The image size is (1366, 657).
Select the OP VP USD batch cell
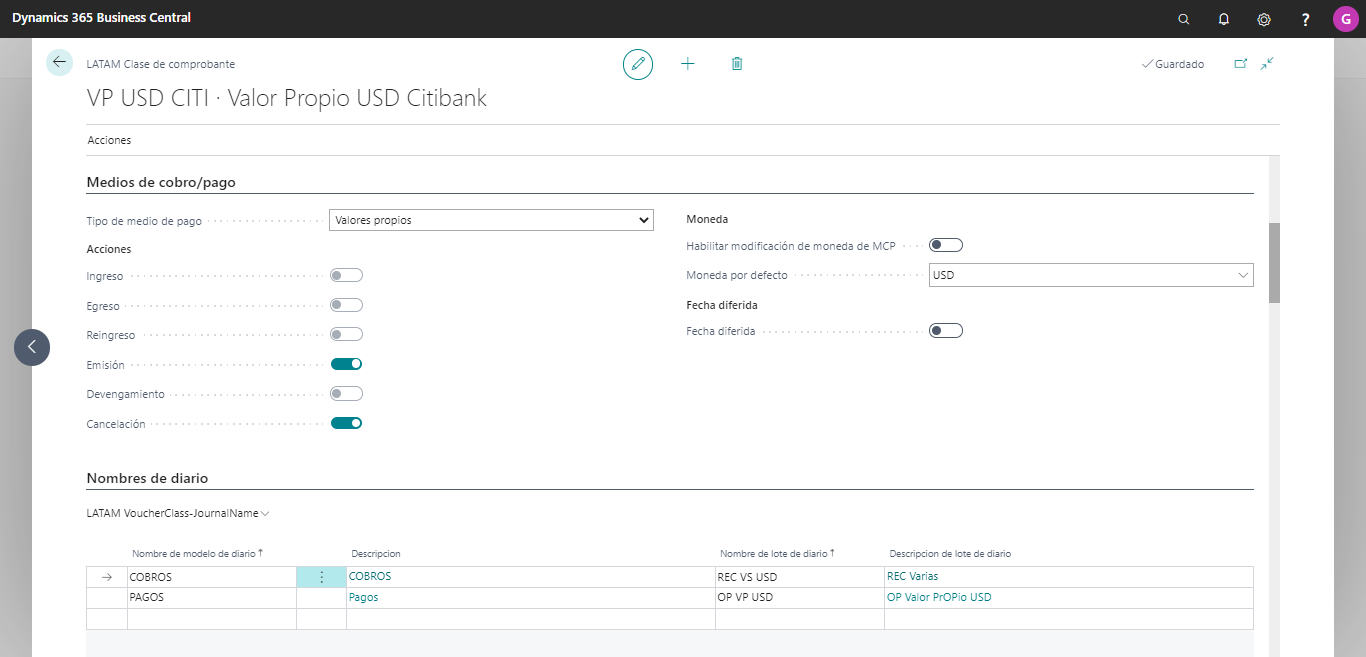(800, 598)
